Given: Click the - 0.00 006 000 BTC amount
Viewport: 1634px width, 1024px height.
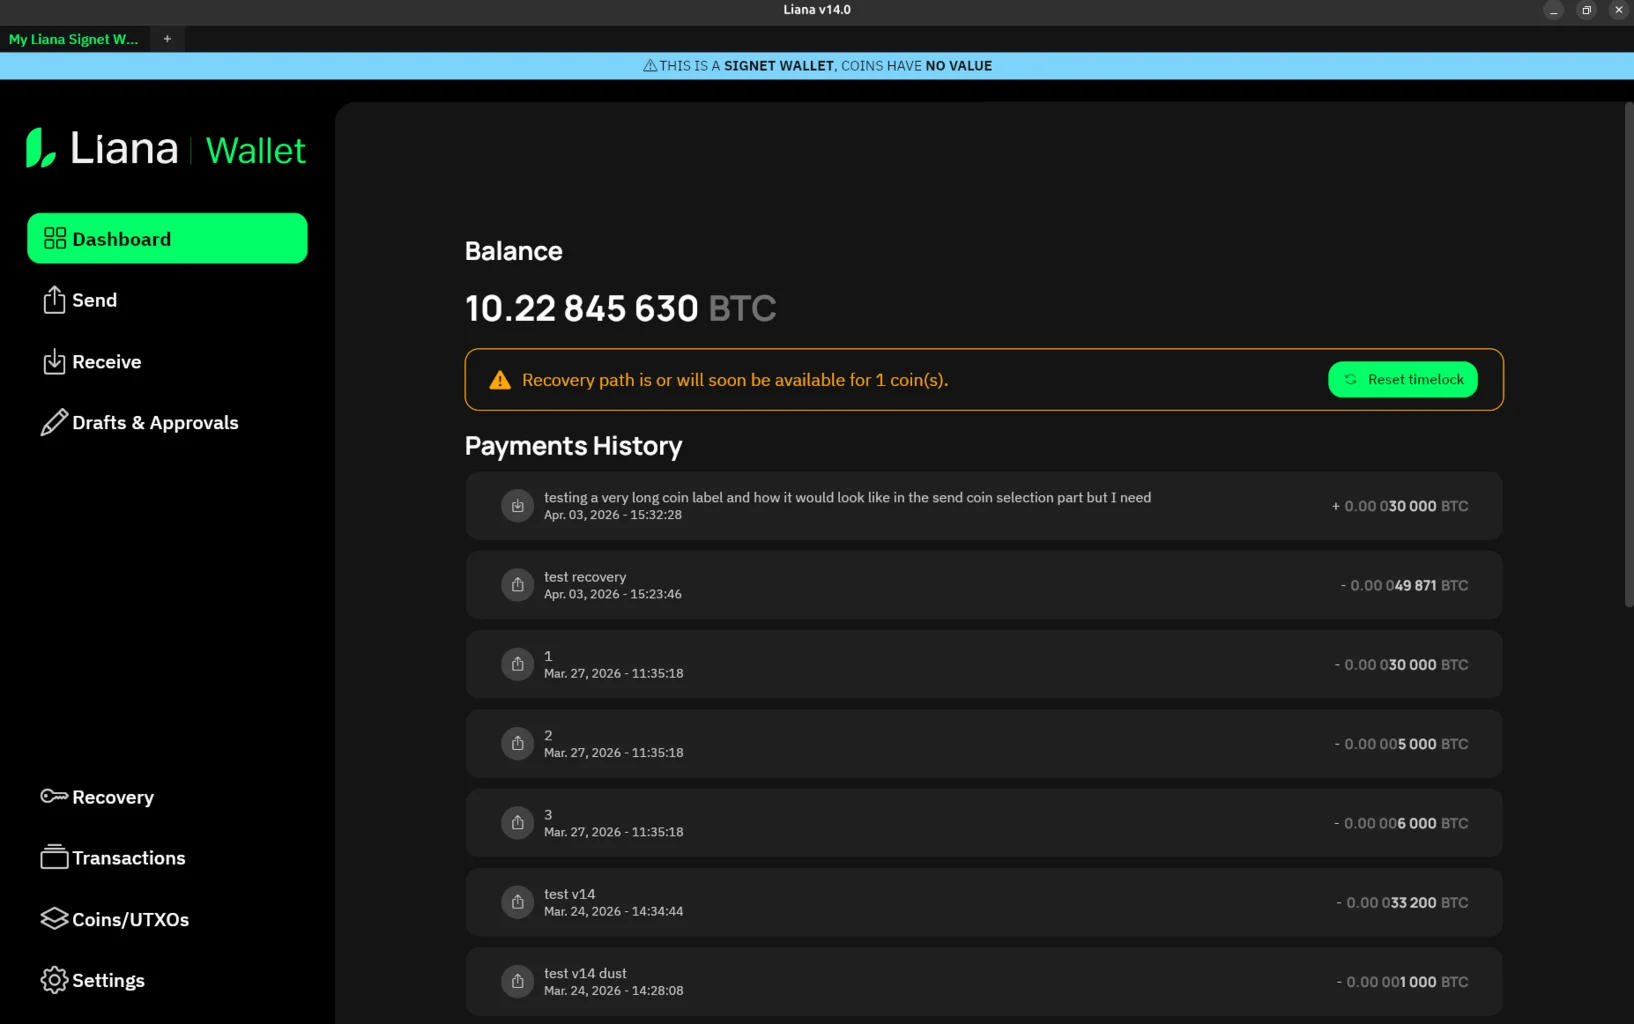Looking at the screenshot, I should click(x=1401, y=823).
